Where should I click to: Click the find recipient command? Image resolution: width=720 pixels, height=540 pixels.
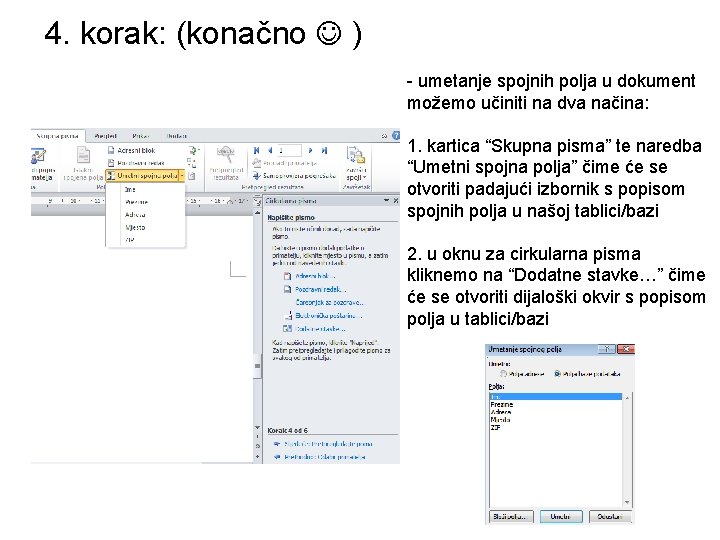pyautogui.click(x=285, y=163)
